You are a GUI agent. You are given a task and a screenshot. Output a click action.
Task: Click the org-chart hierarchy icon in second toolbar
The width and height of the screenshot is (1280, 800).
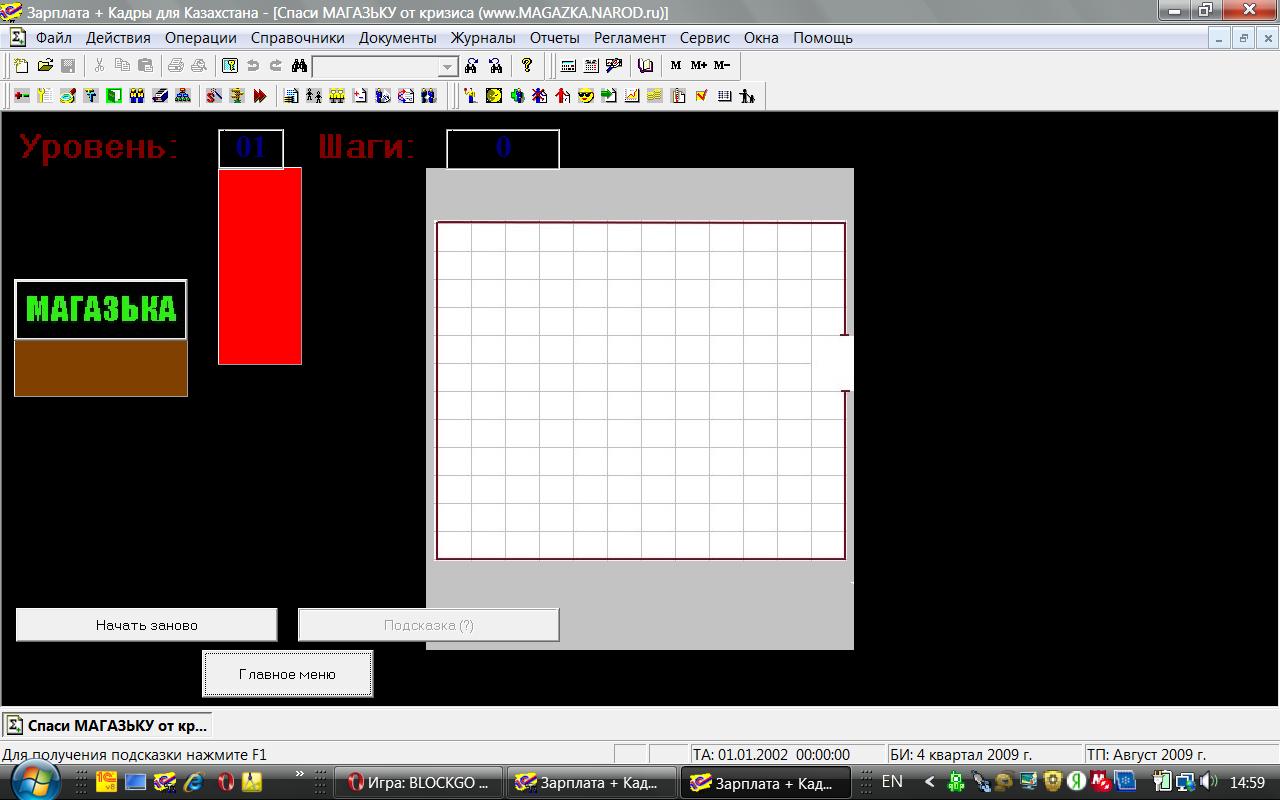(182, 96)
